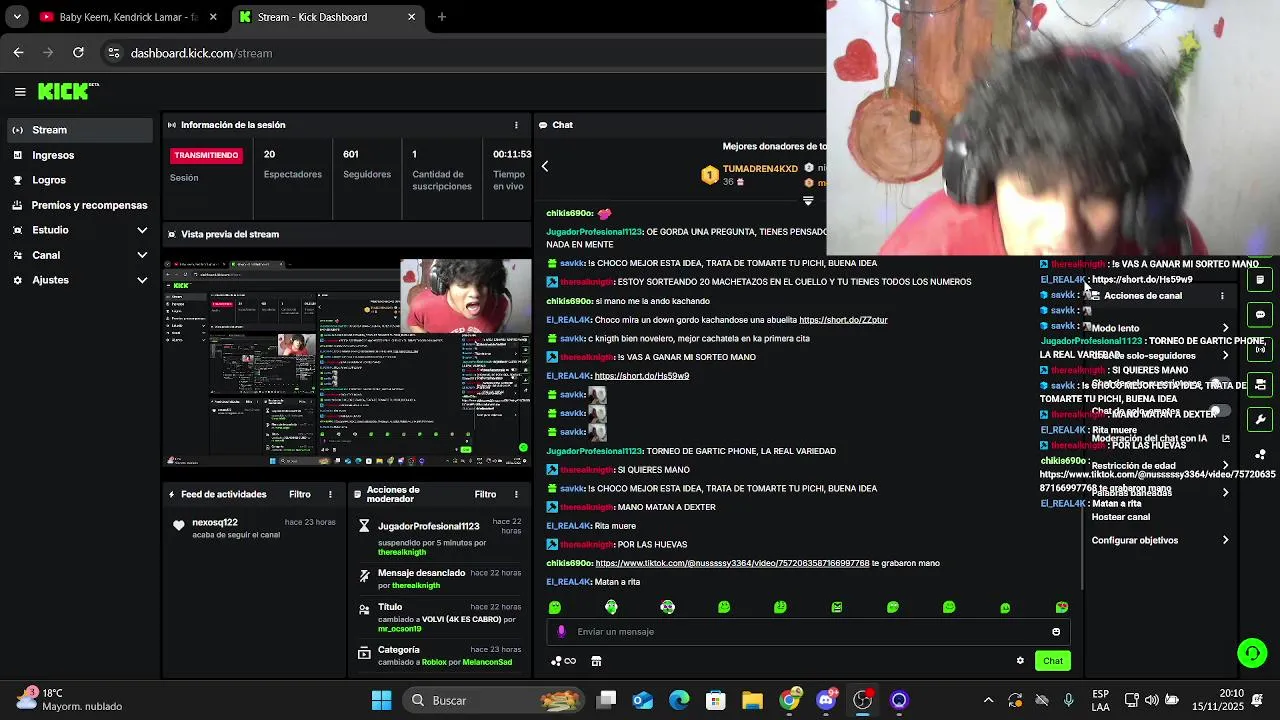Select Hostear canal option

[1121, 517]
